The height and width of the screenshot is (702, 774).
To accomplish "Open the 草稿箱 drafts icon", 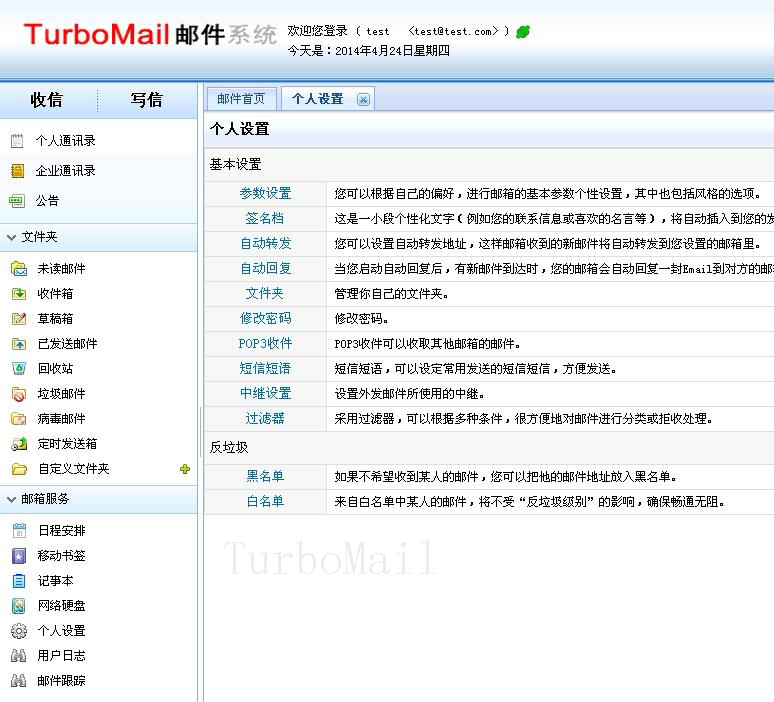I will point(19,319).
